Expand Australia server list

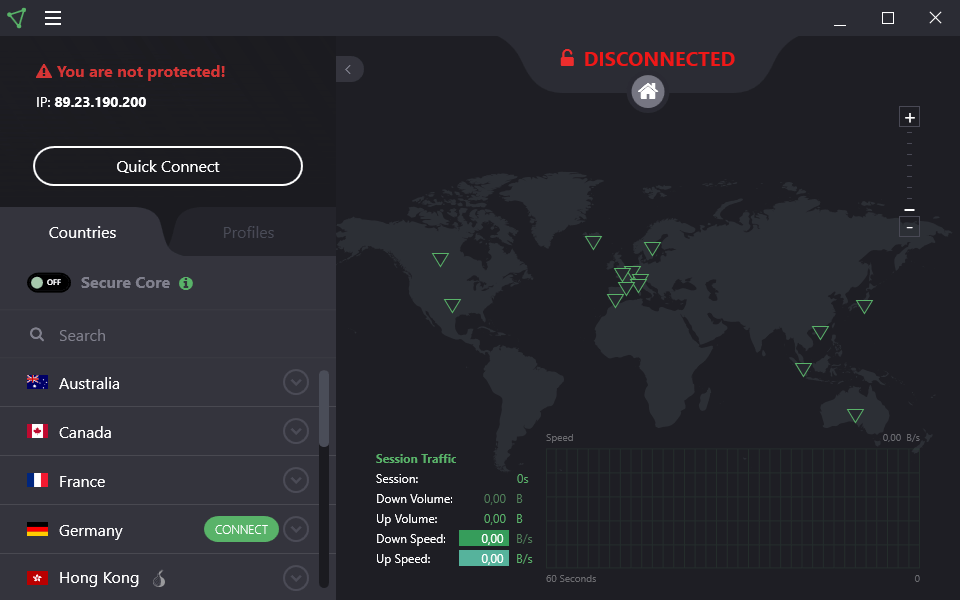(x=296, y=382)
